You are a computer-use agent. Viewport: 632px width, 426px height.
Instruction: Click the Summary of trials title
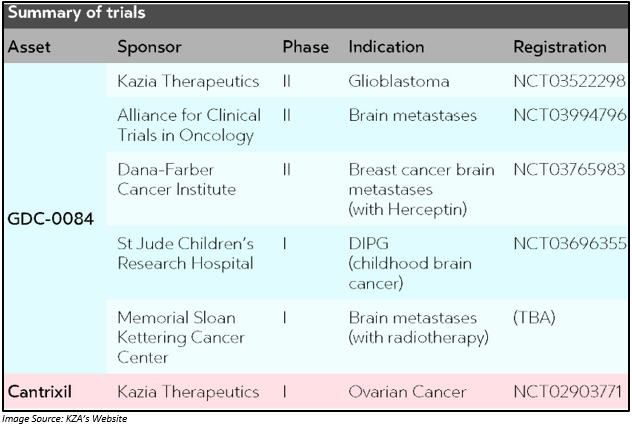pos(77,12)
